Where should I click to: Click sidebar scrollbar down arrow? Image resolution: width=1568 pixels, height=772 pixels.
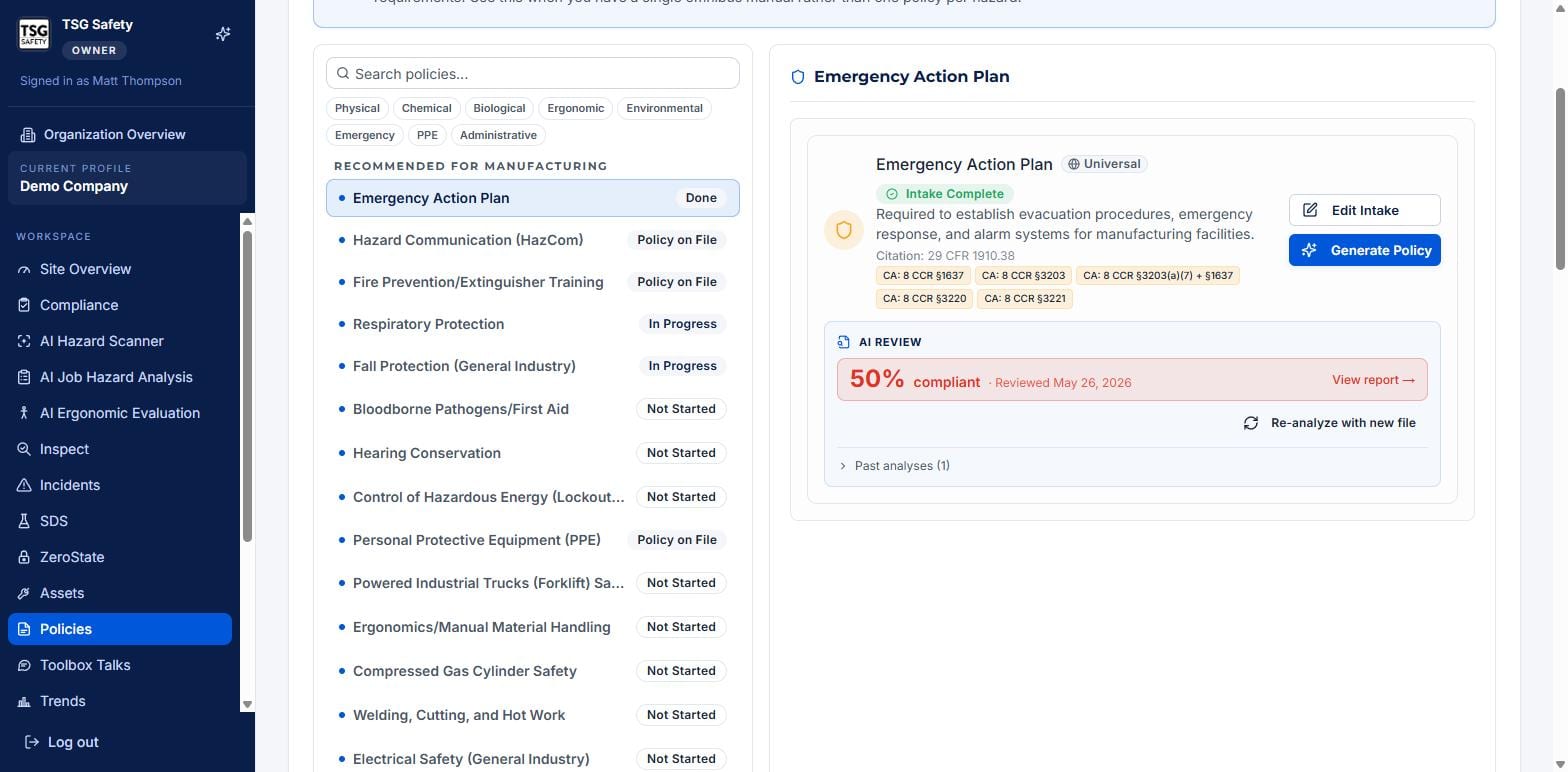[247, 705]
